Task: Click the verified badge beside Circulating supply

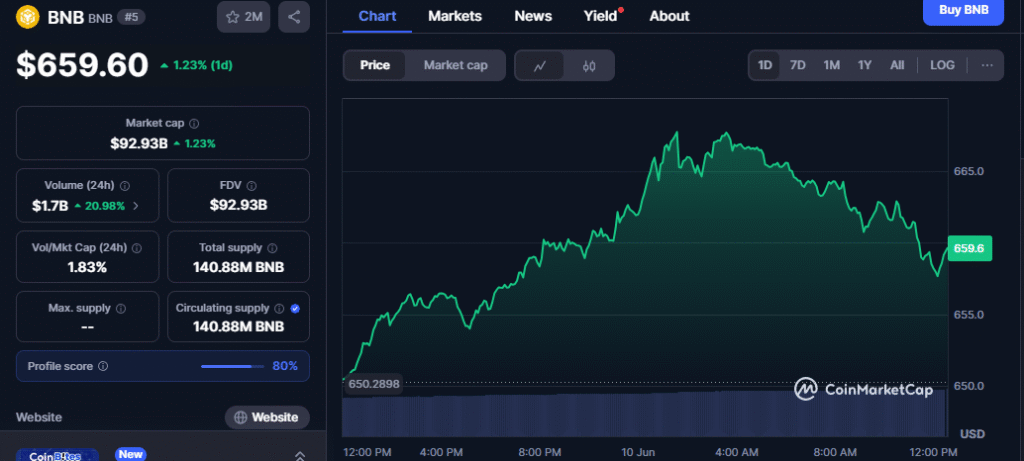Action: click(295, 308)
